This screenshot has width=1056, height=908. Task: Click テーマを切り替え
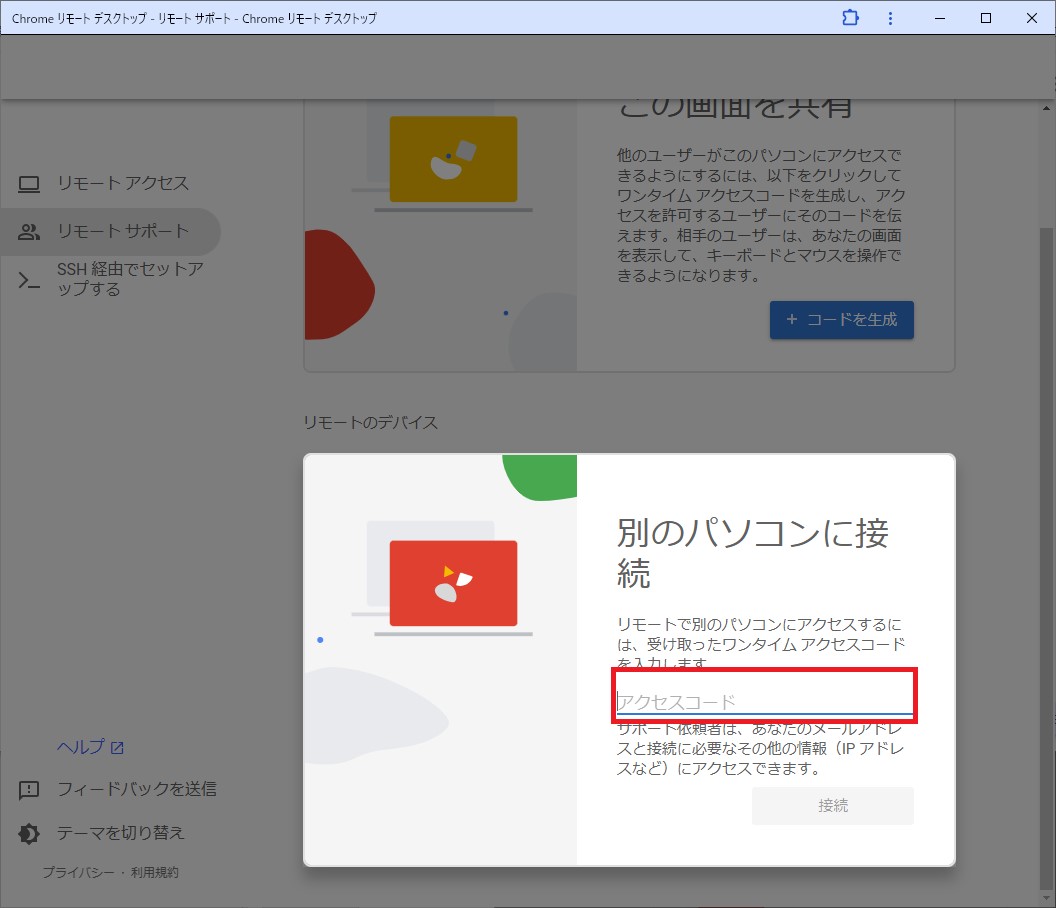coord(121,833)
